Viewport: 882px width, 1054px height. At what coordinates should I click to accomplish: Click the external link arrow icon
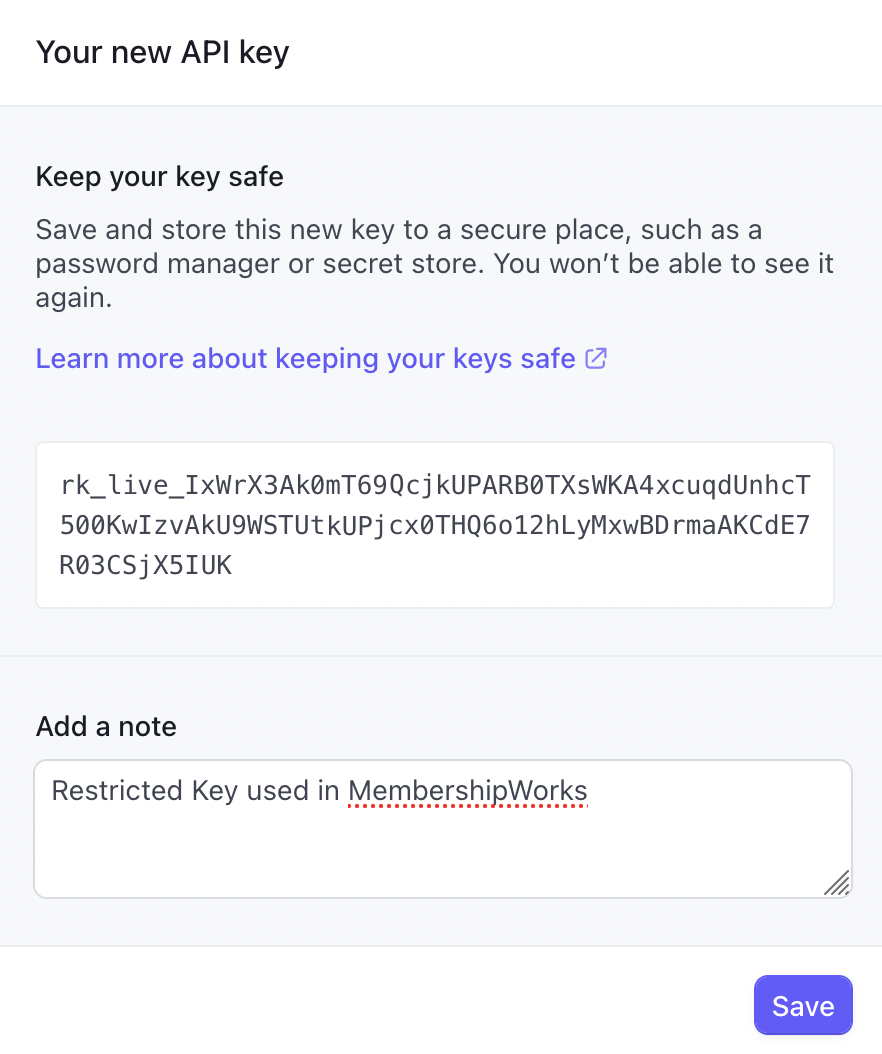tap(596, 358)
